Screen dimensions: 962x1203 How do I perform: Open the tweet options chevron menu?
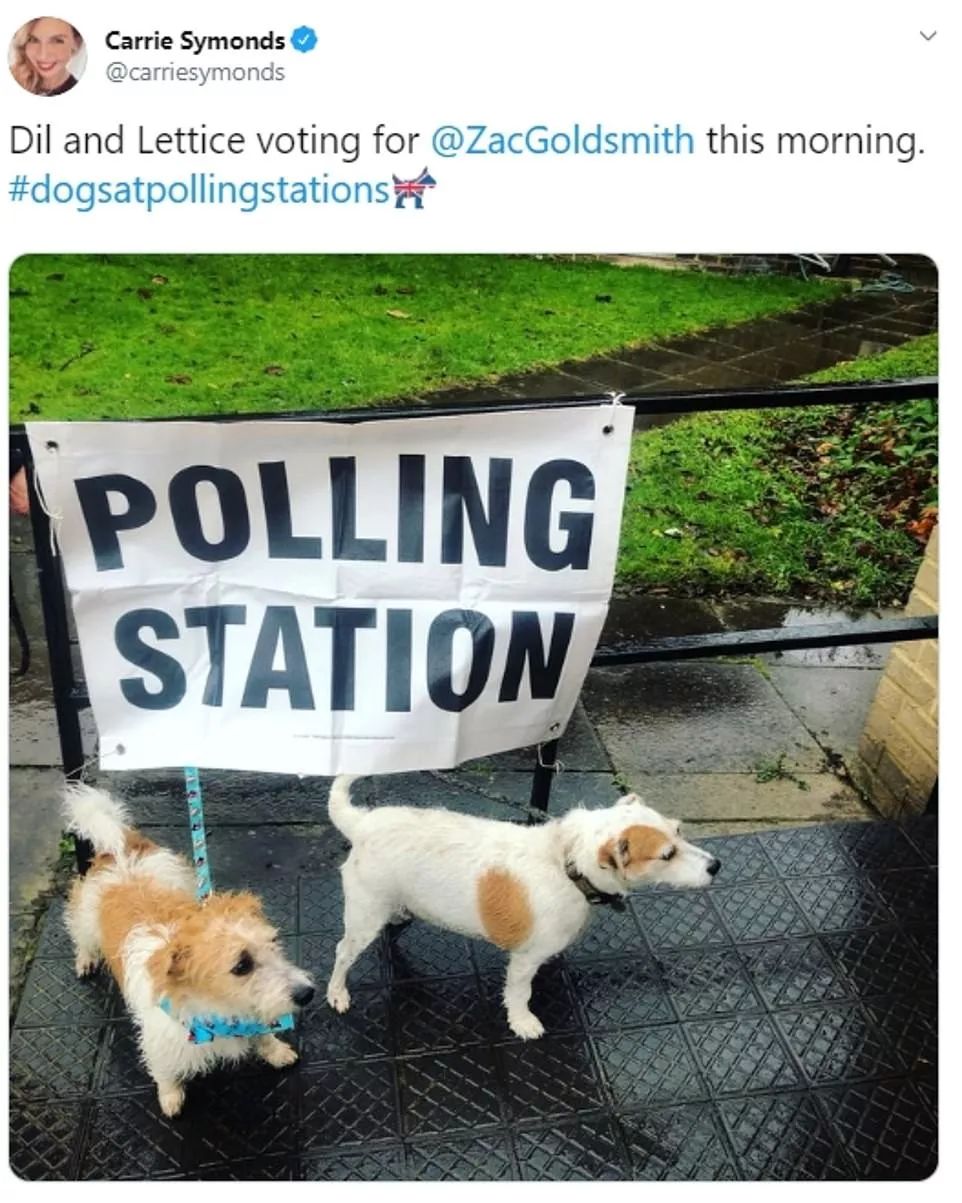coord(928,36)
